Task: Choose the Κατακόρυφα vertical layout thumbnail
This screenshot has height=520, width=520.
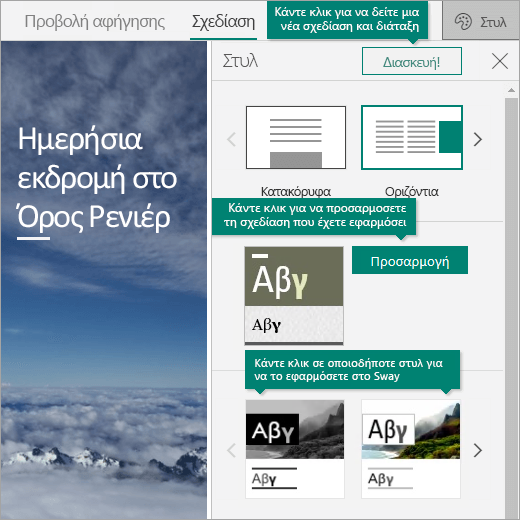Action: coord(296,137)
